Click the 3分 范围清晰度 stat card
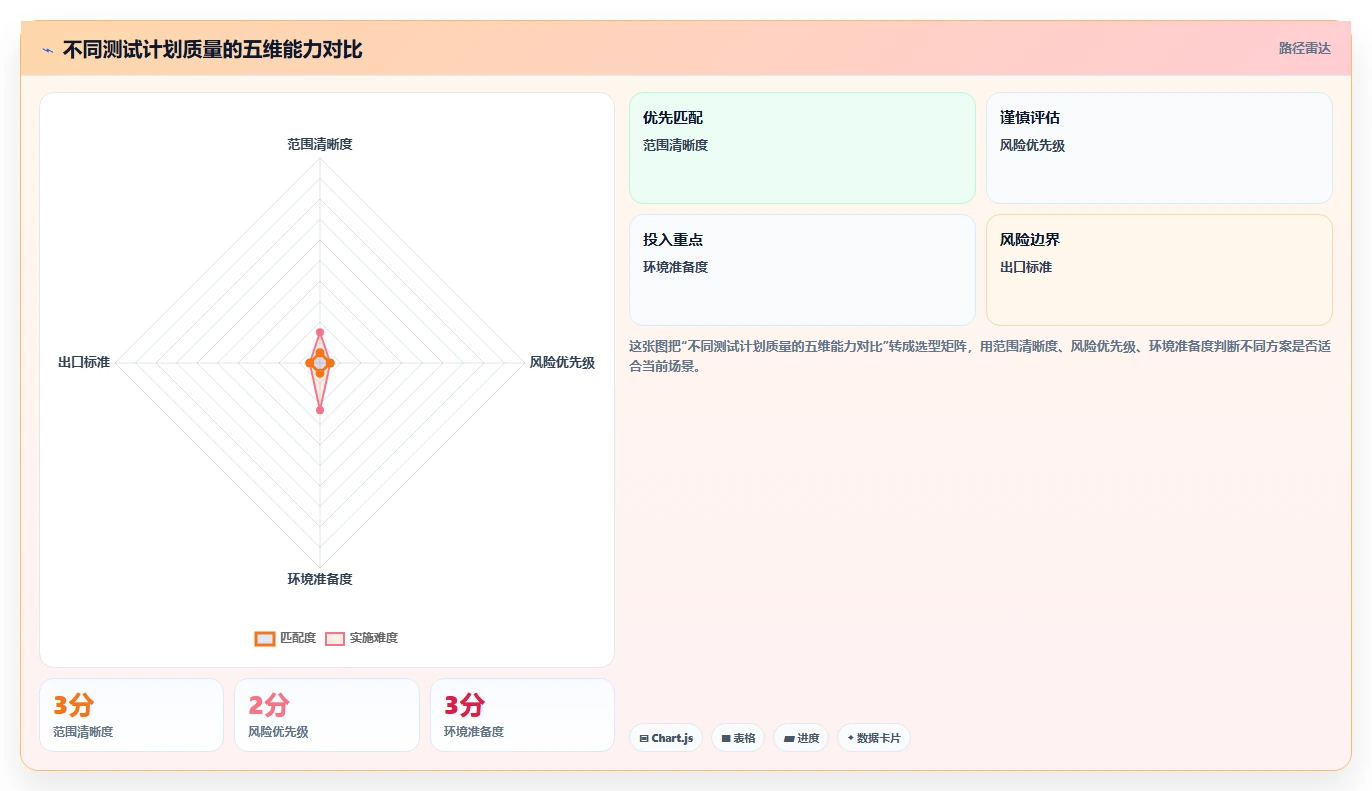Image resolution: width=1372 pixels, height=791 pixels. pyautogui.click(x=131, y=715)
